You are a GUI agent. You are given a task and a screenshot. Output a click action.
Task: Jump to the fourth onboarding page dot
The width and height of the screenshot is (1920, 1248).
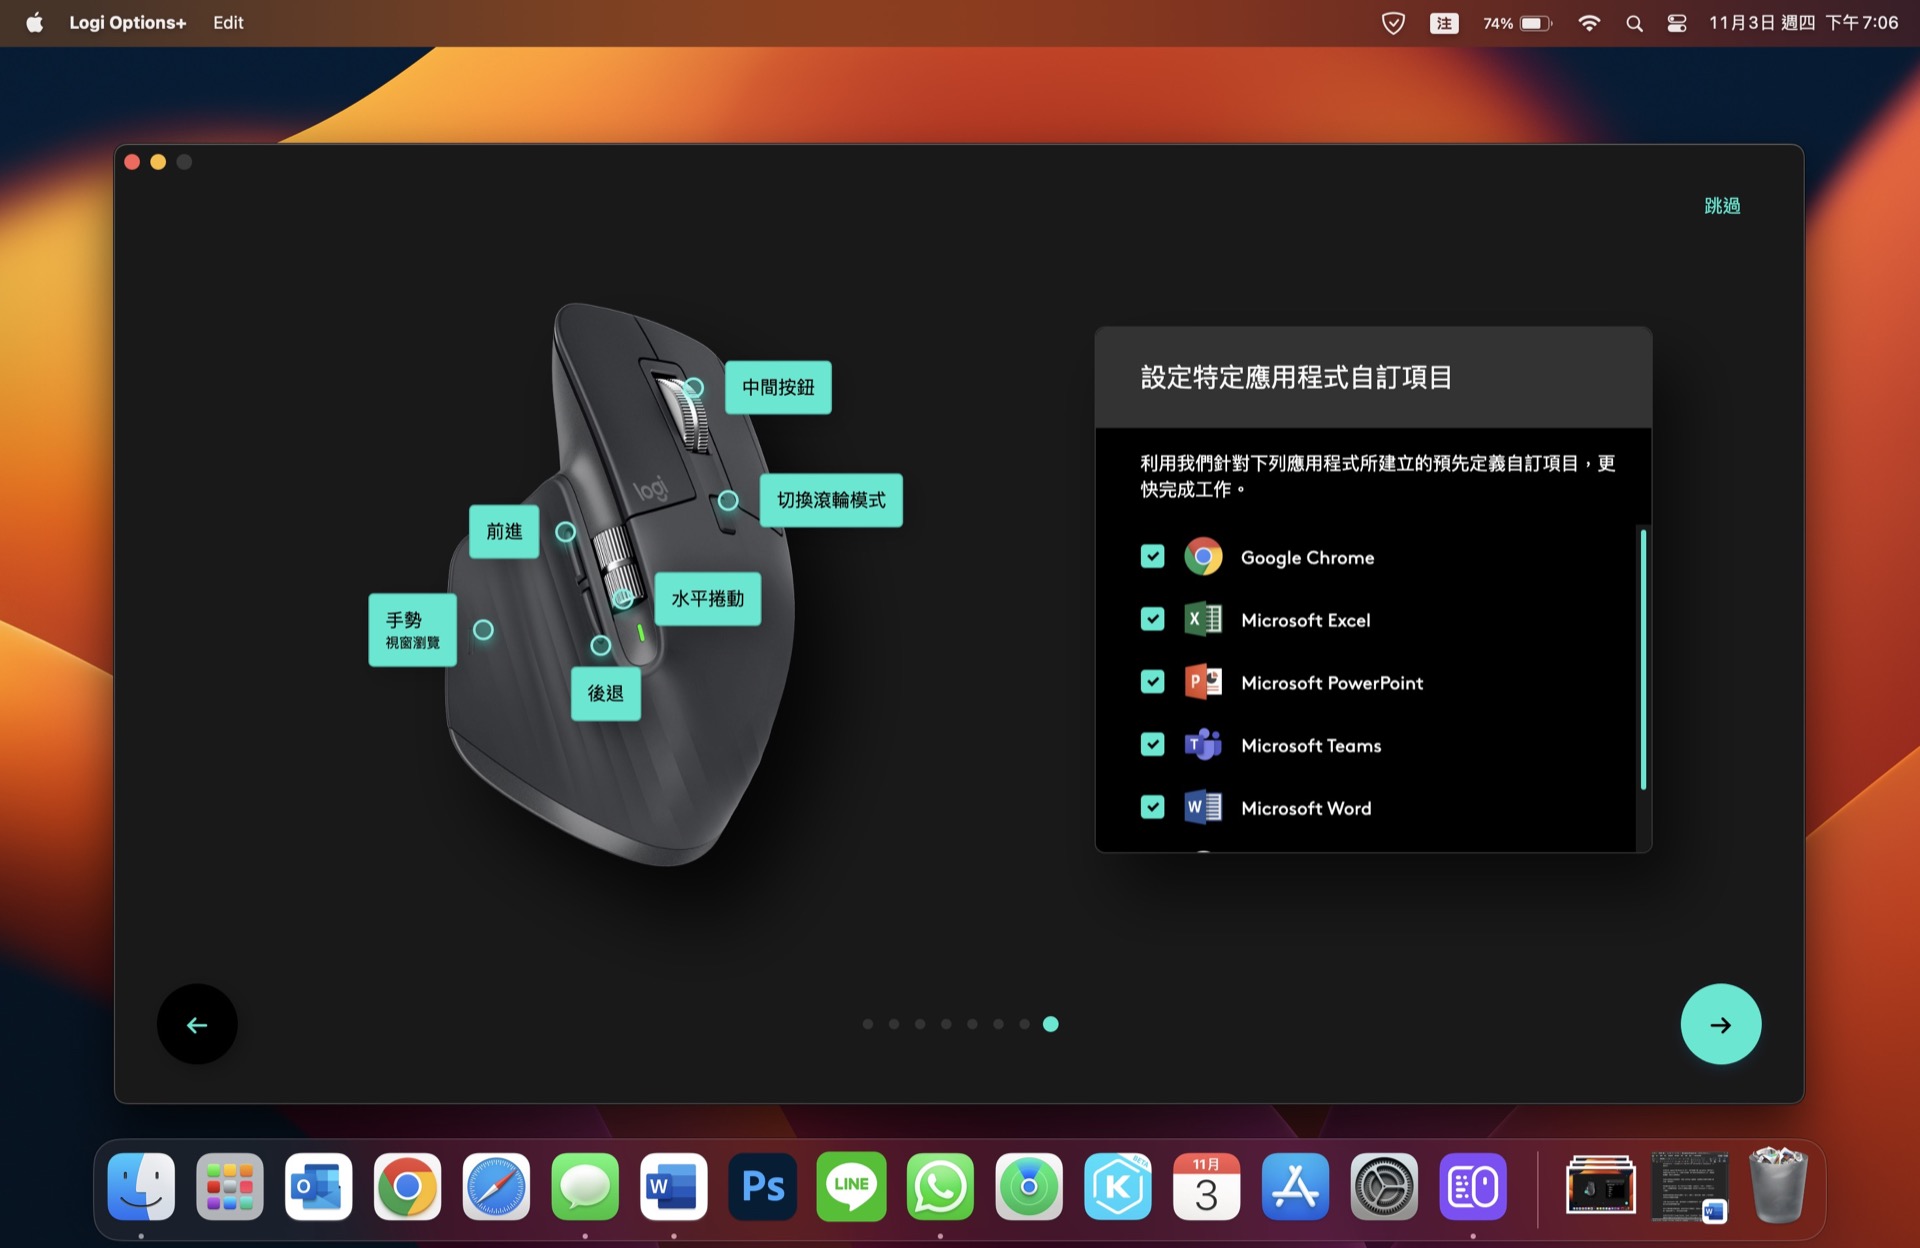pyautogui.click(x=946, y=1024)
